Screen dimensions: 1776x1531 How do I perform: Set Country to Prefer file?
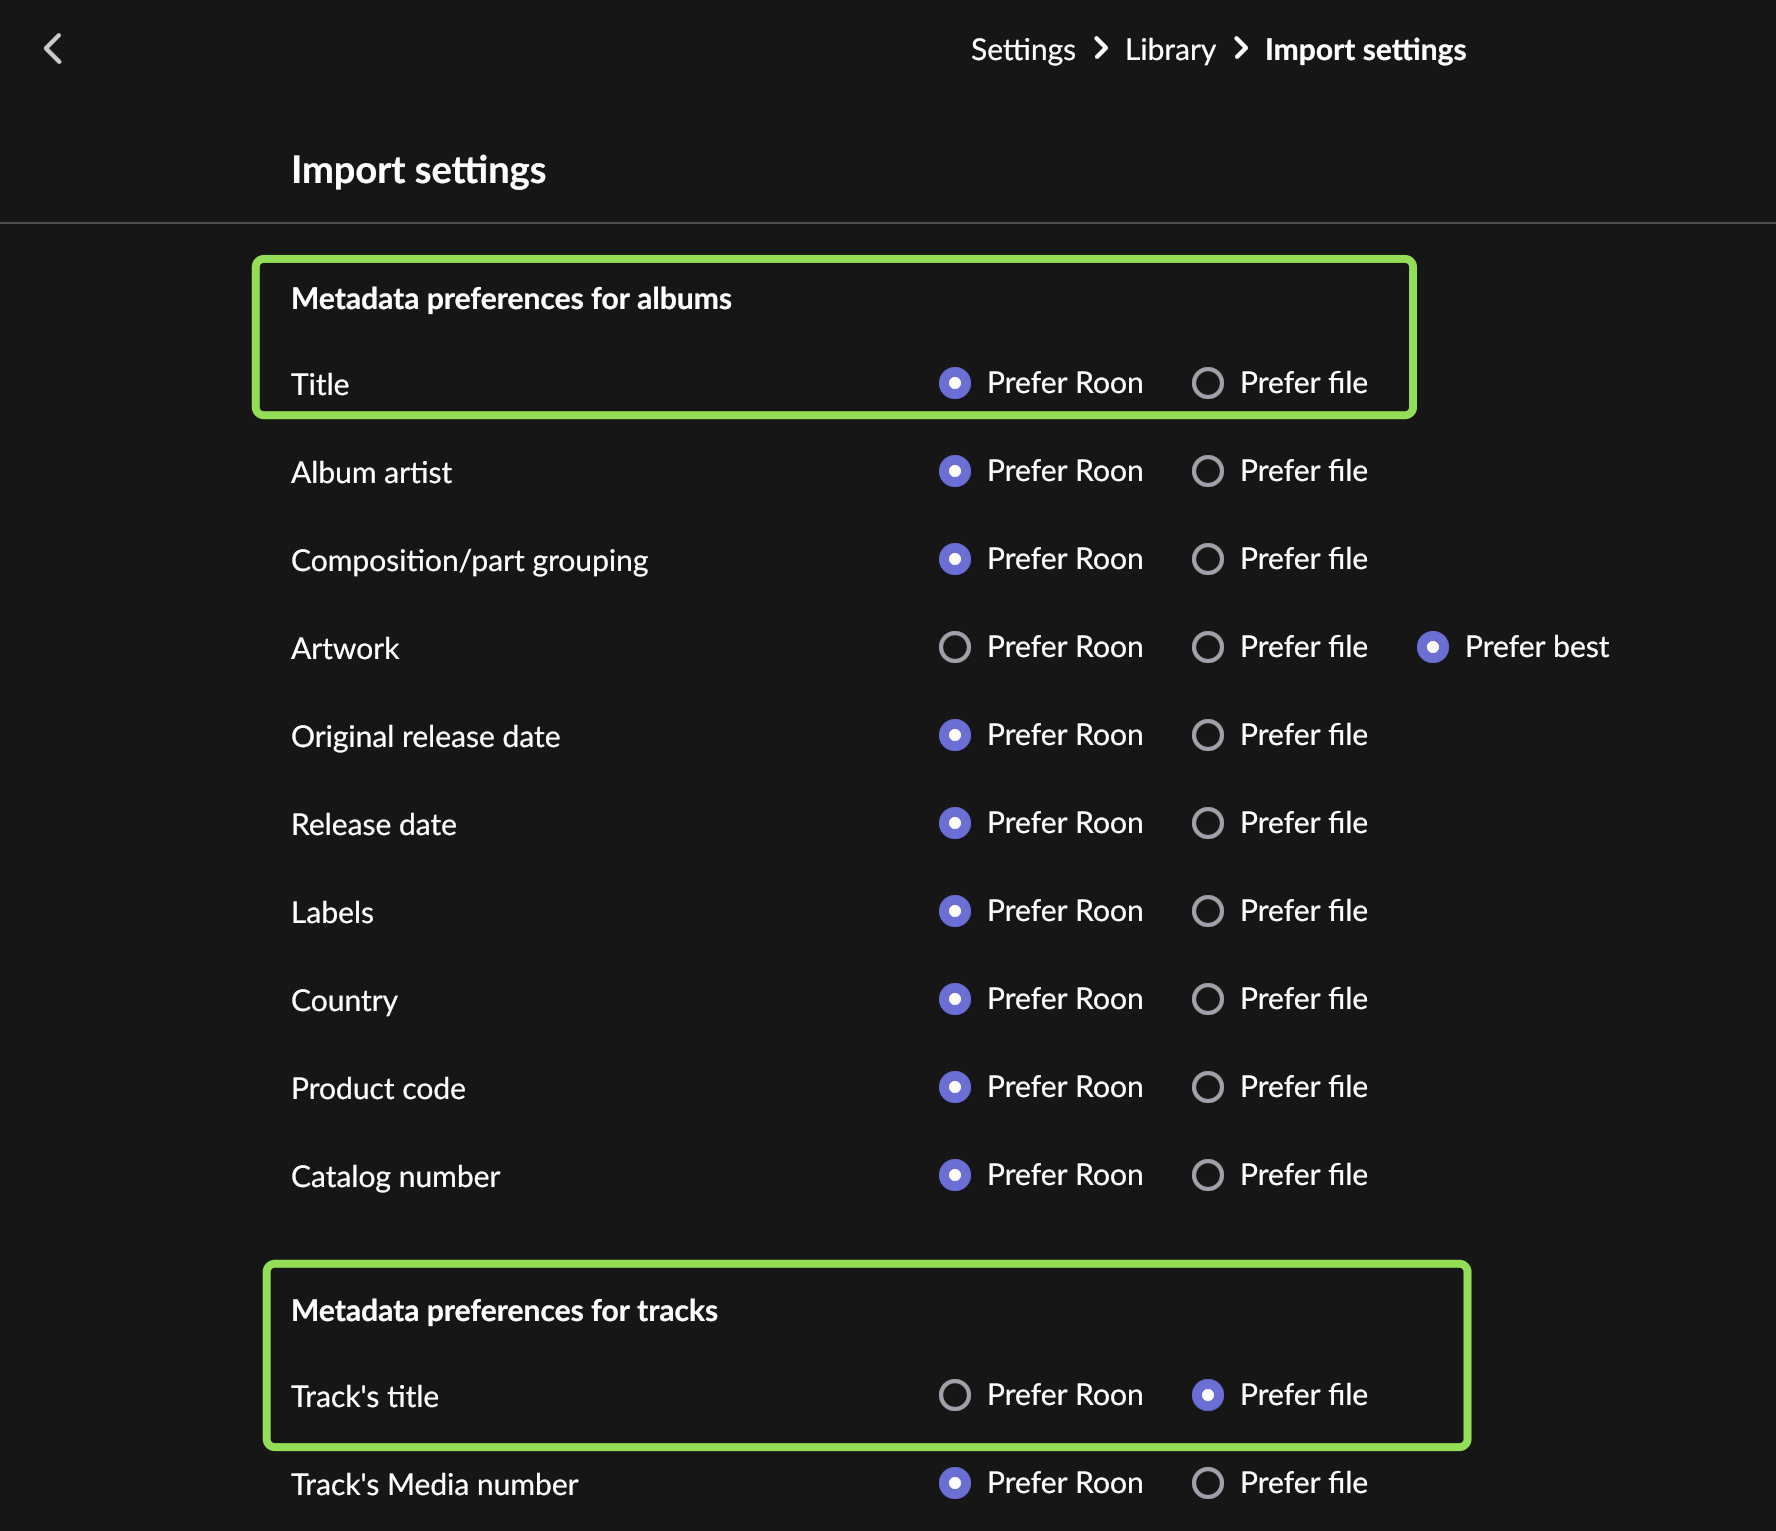1208,999
